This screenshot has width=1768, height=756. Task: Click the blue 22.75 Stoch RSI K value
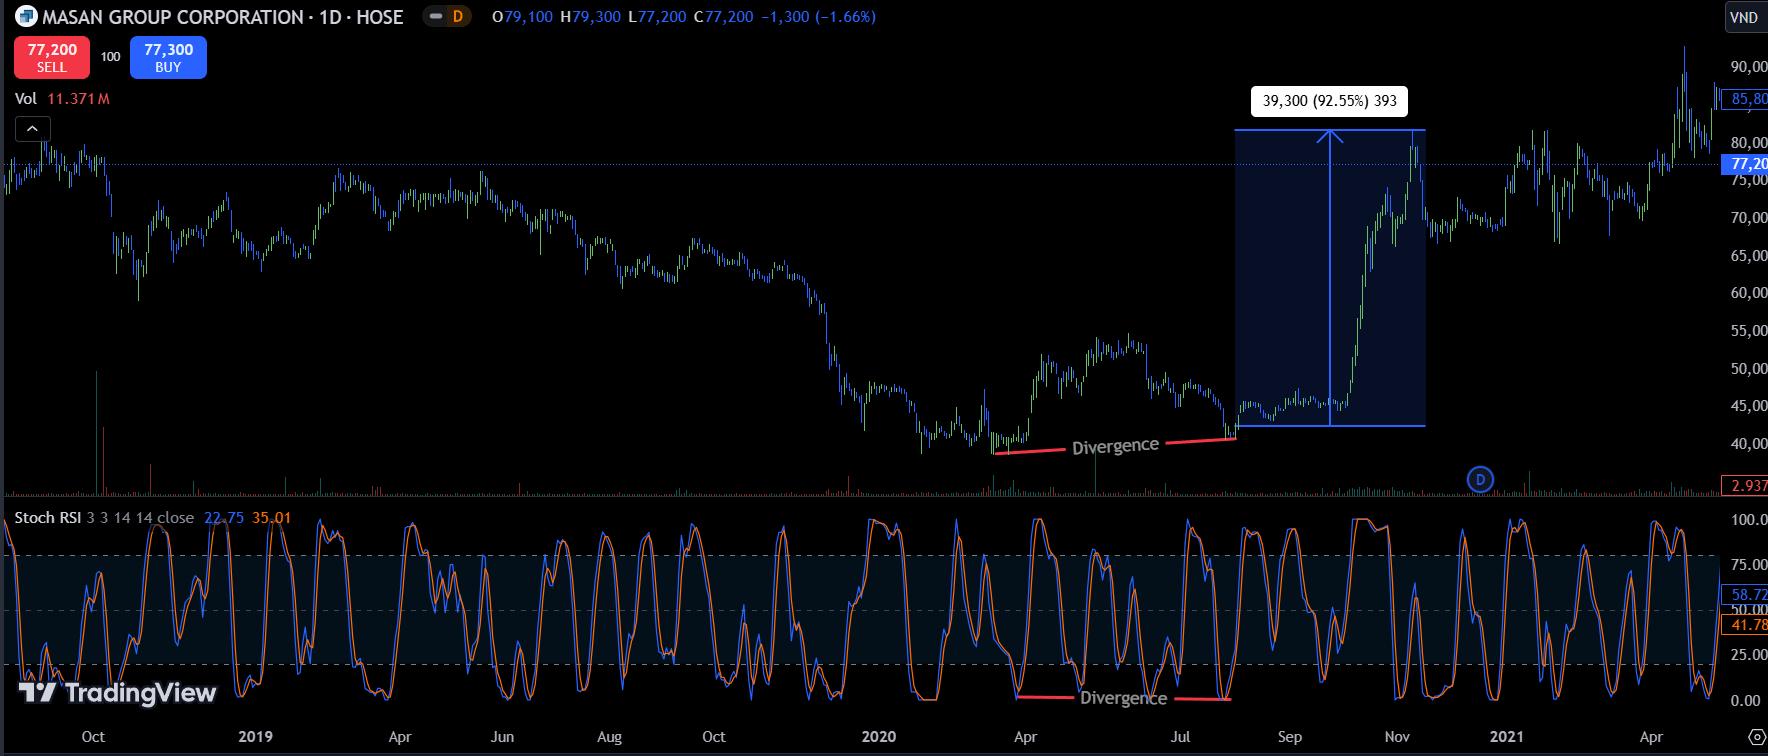[x=224, y=517]
